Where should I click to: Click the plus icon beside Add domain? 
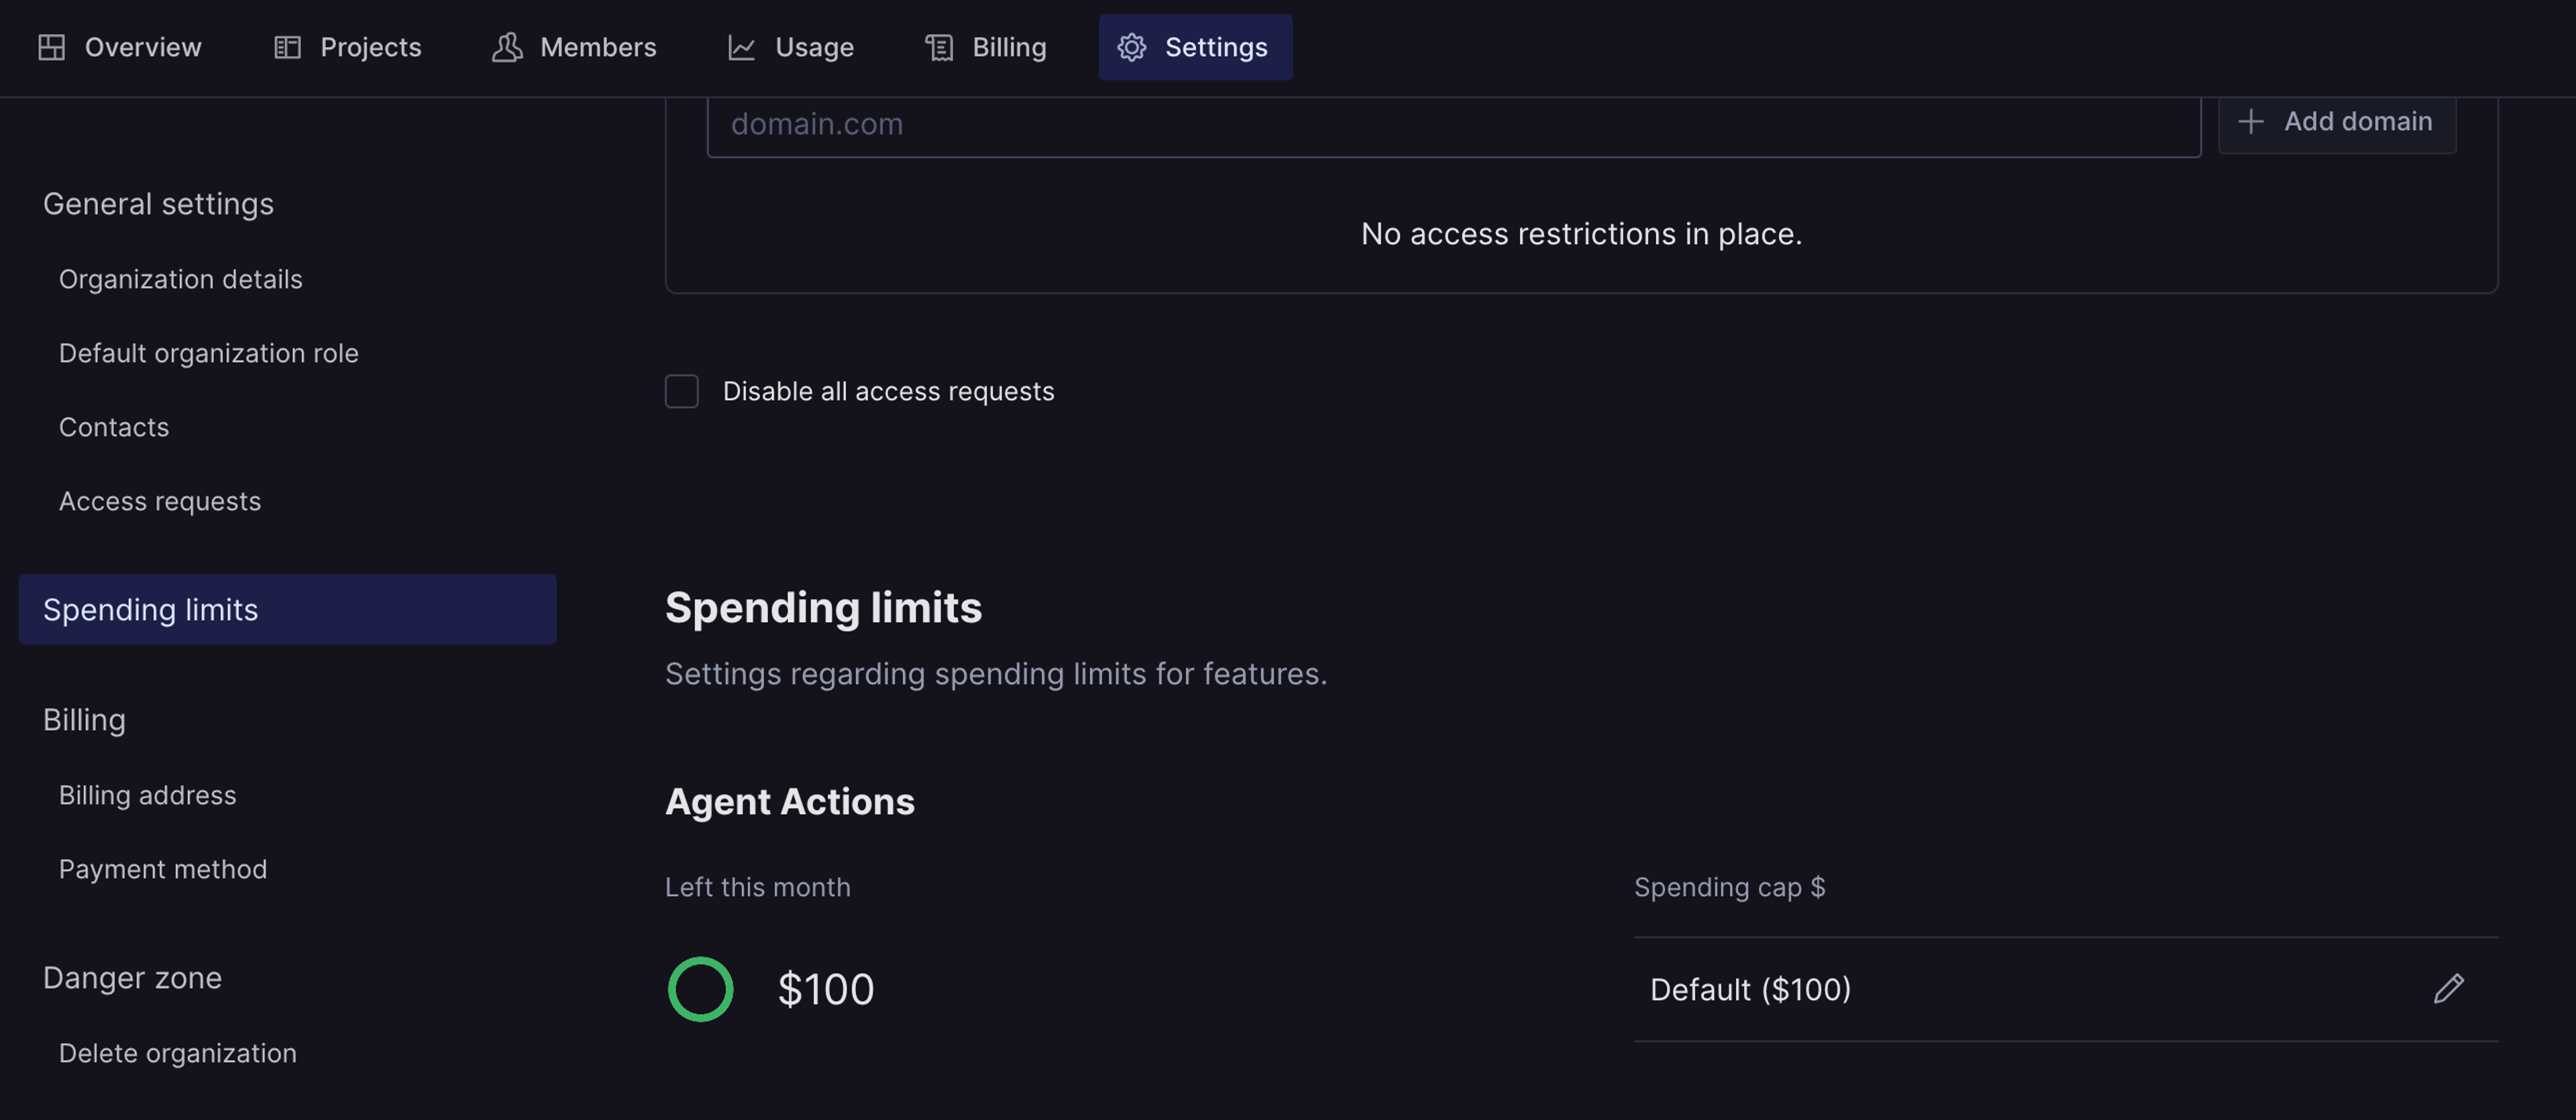[x=2250, y=121]
